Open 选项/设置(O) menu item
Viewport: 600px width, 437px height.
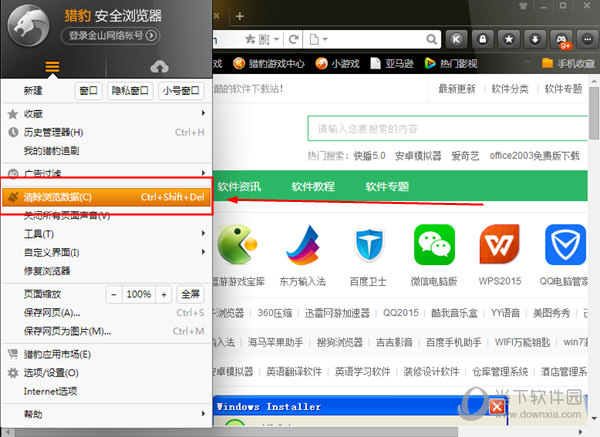click(105, 372)
